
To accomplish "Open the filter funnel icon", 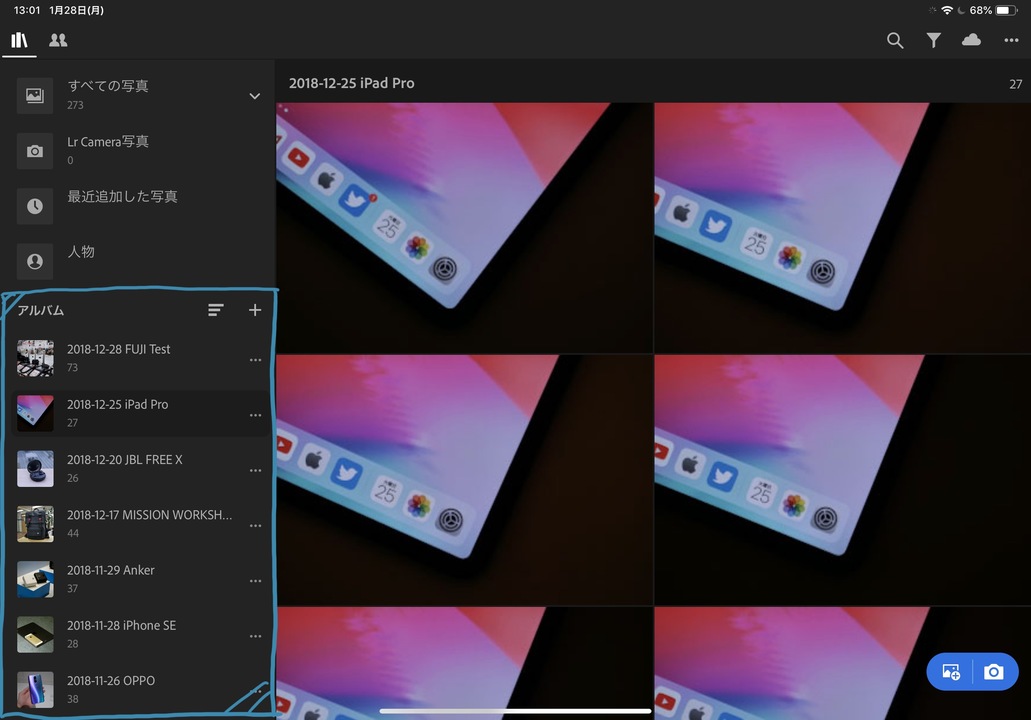I will click(x=933, y=40).
